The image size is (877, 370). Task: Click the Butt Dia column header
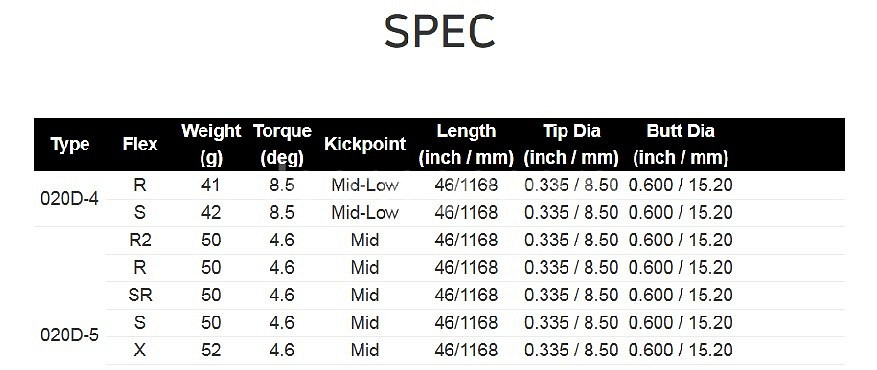click(x=680, y=144)
